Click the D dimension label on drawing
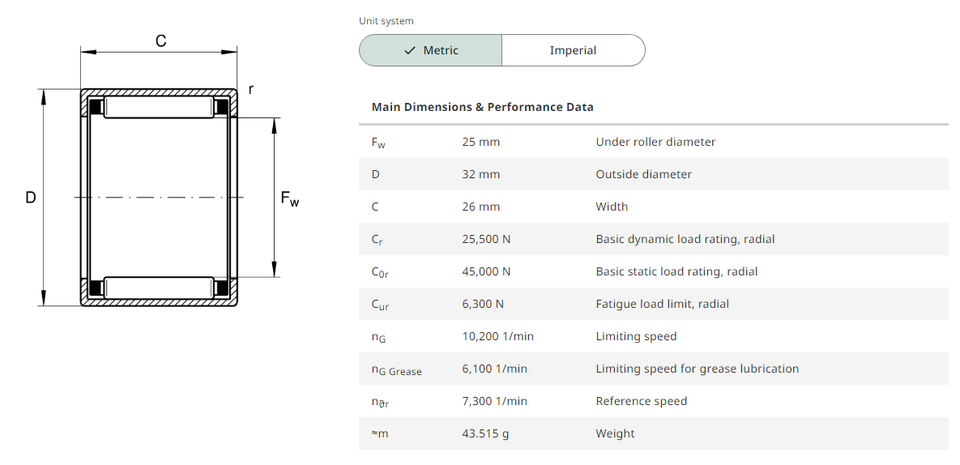The height and width of the screenshot is (465, 960). point(30,198)
